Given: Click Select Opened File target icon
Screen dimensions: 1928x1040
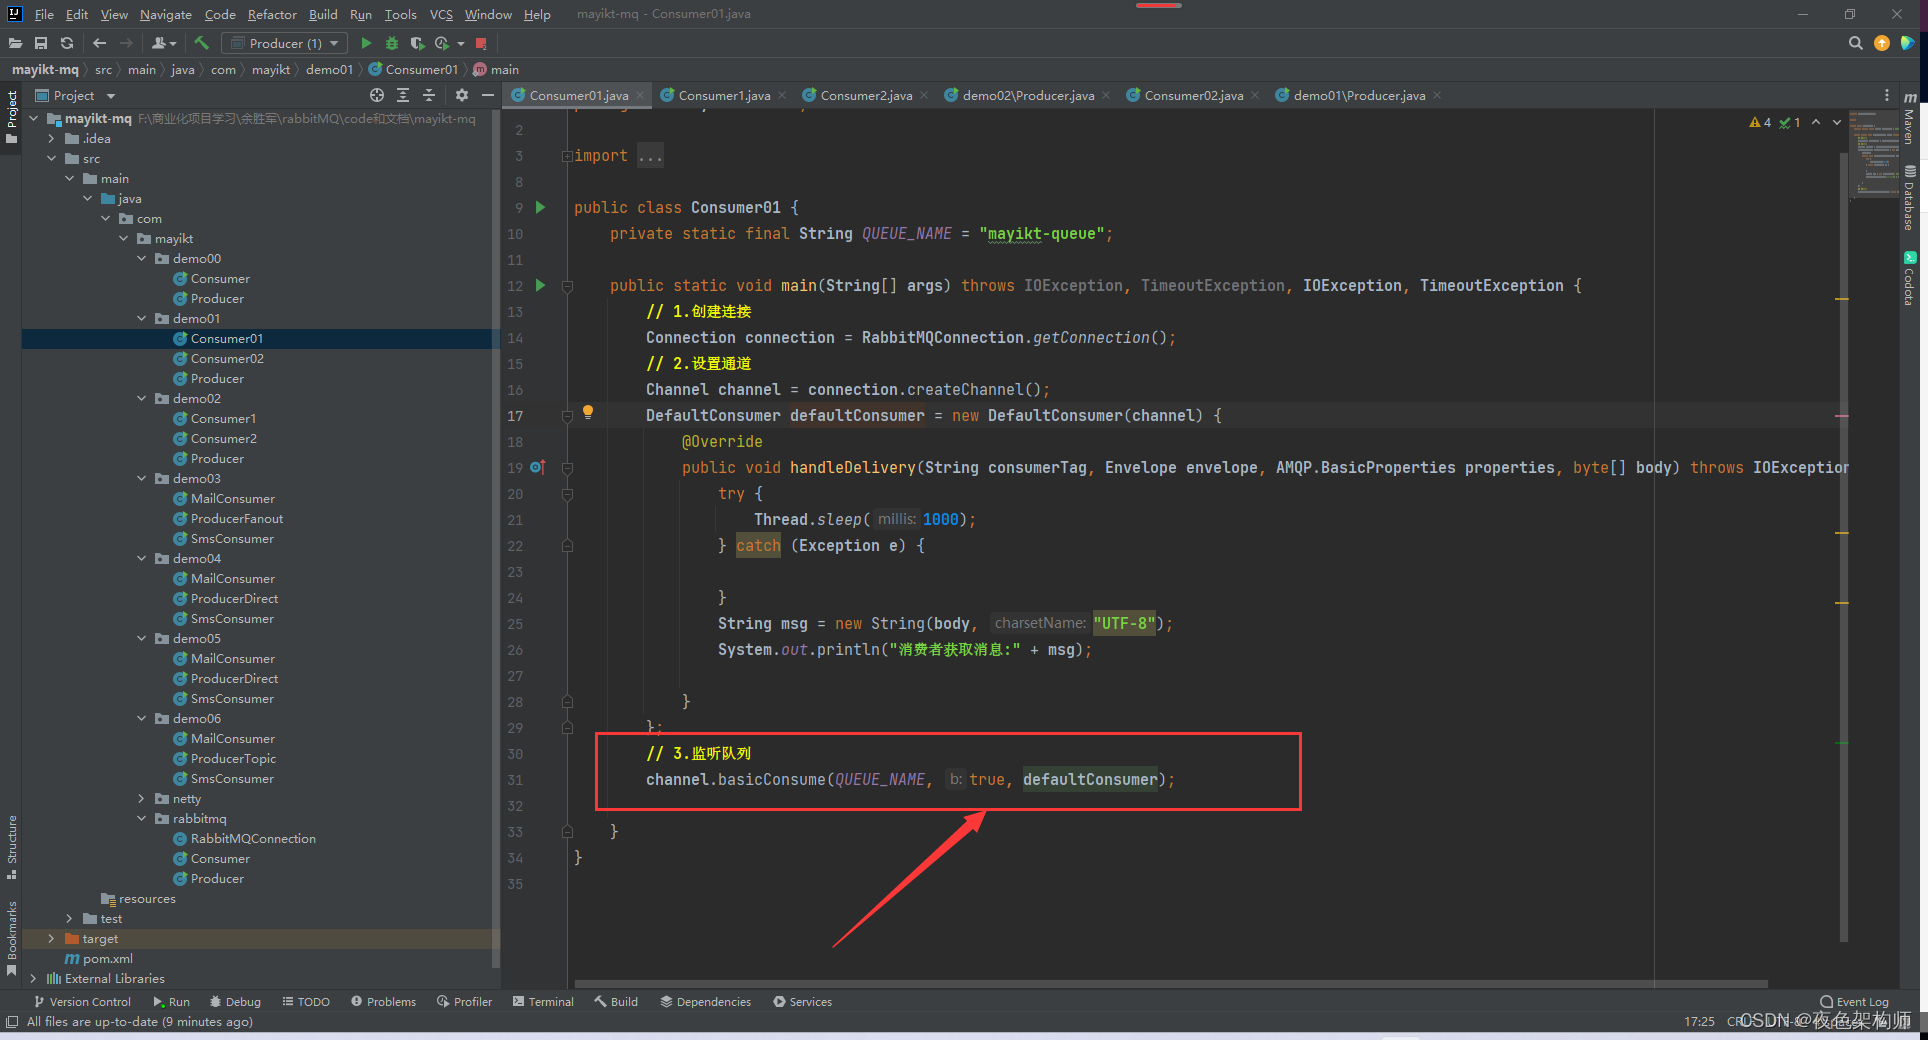Looking at the screenshot, I should pos(377,95).
